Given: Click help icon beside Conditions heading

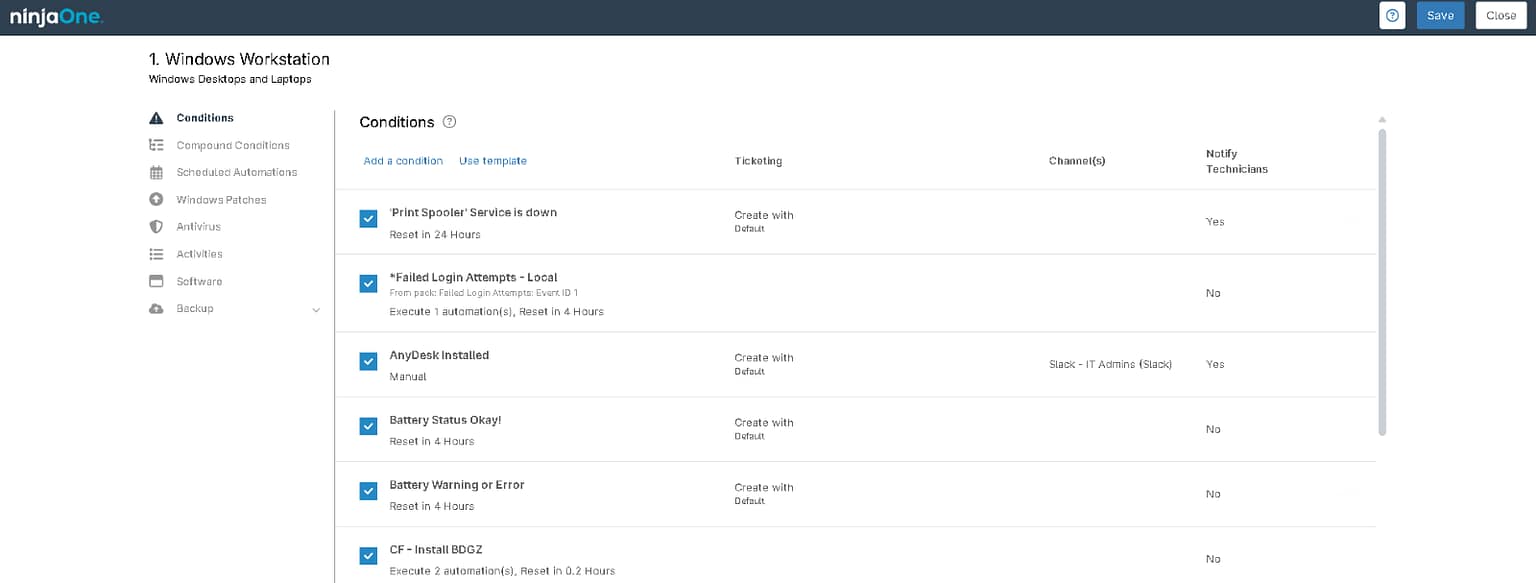Looking at the screenshot, I should tap(449, 122).
